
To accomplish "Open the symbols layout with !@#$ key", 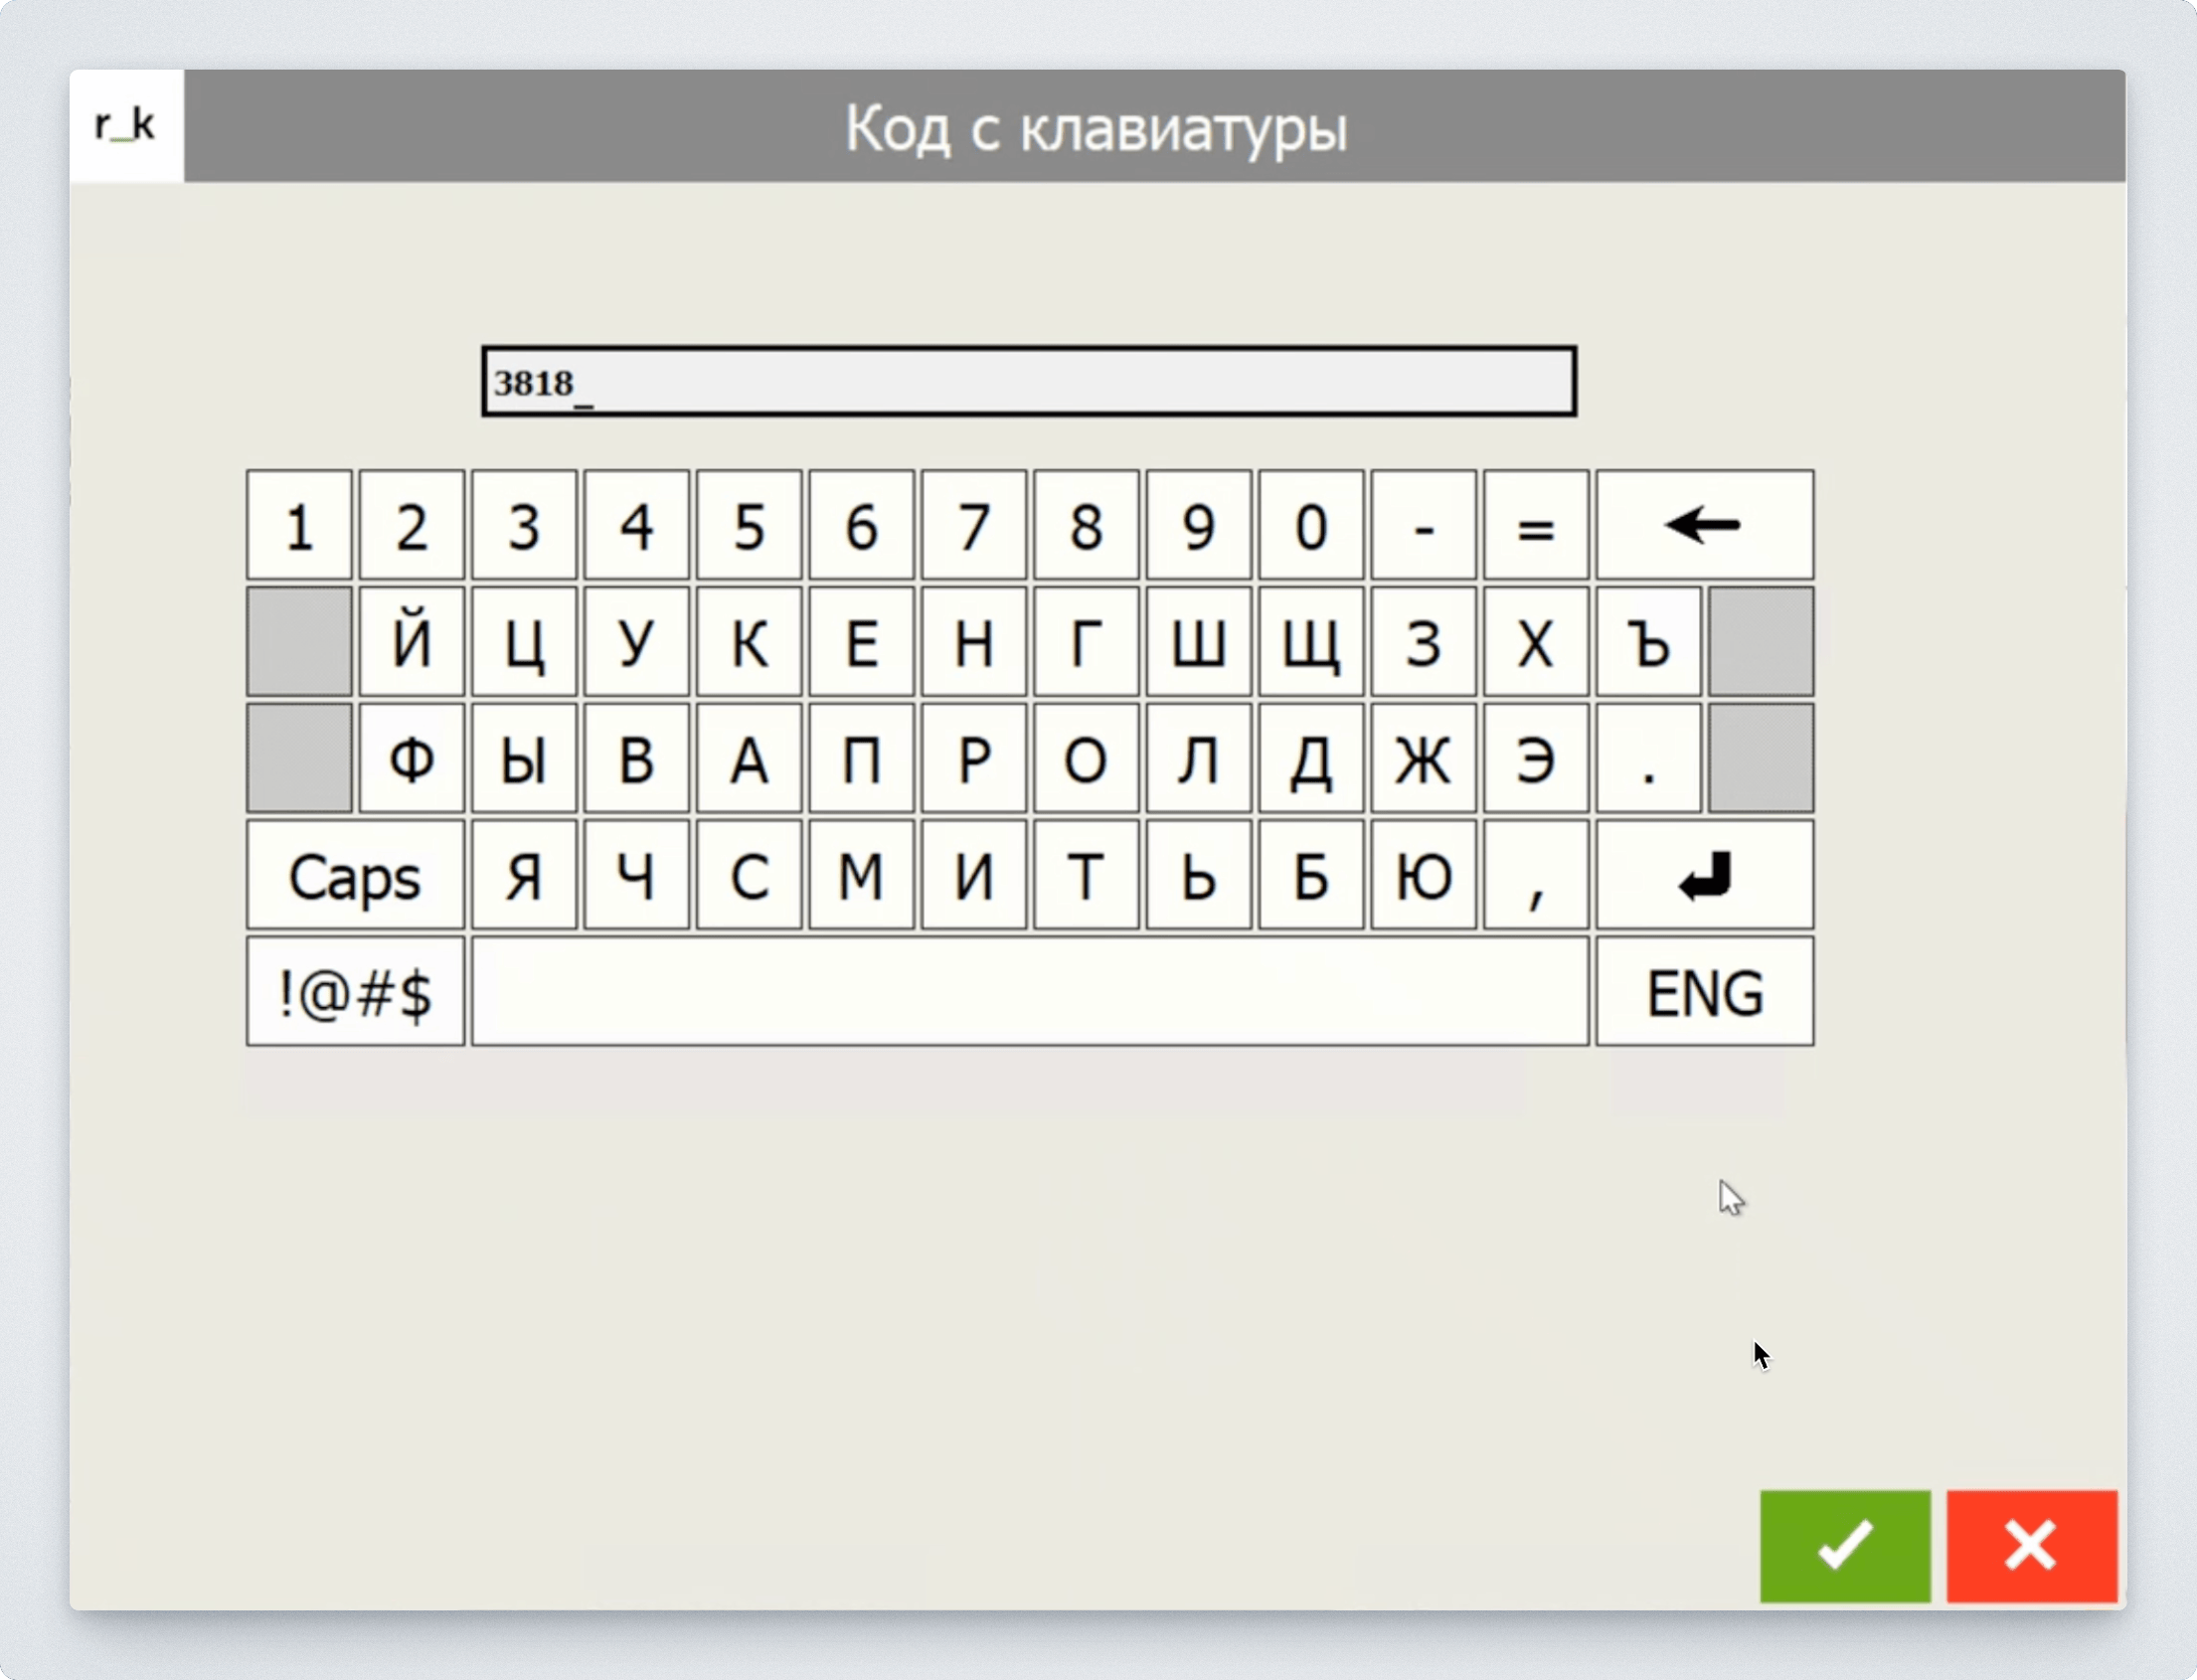I will (354, 991).
